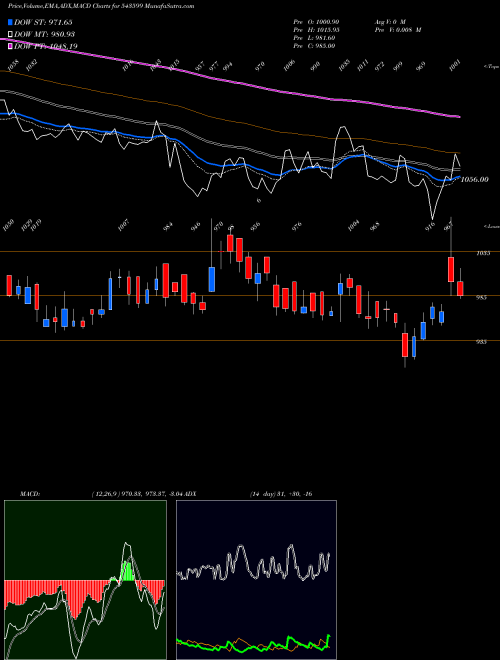500x660 pixels.
Task: Click the 'Pre C: 985.00' value
Action: [314, 46]
